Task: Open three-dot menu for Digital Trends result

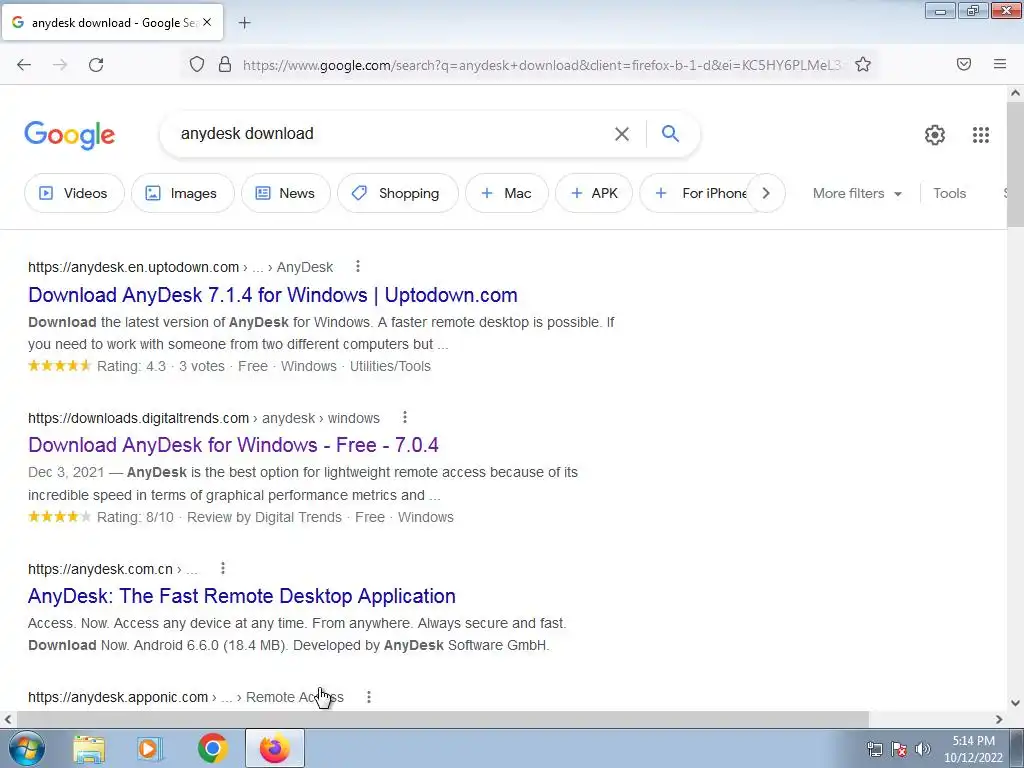Action: point(404,417)
